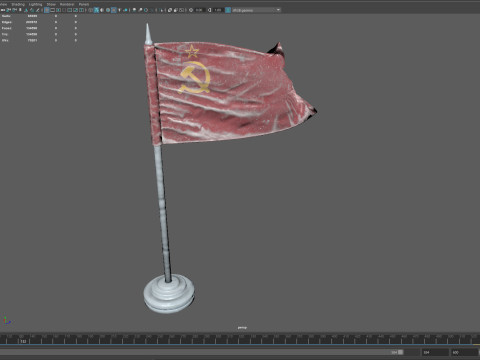Screen dimensions: 480x360
Task: Click the Image Plane icon
Action: 26,10
